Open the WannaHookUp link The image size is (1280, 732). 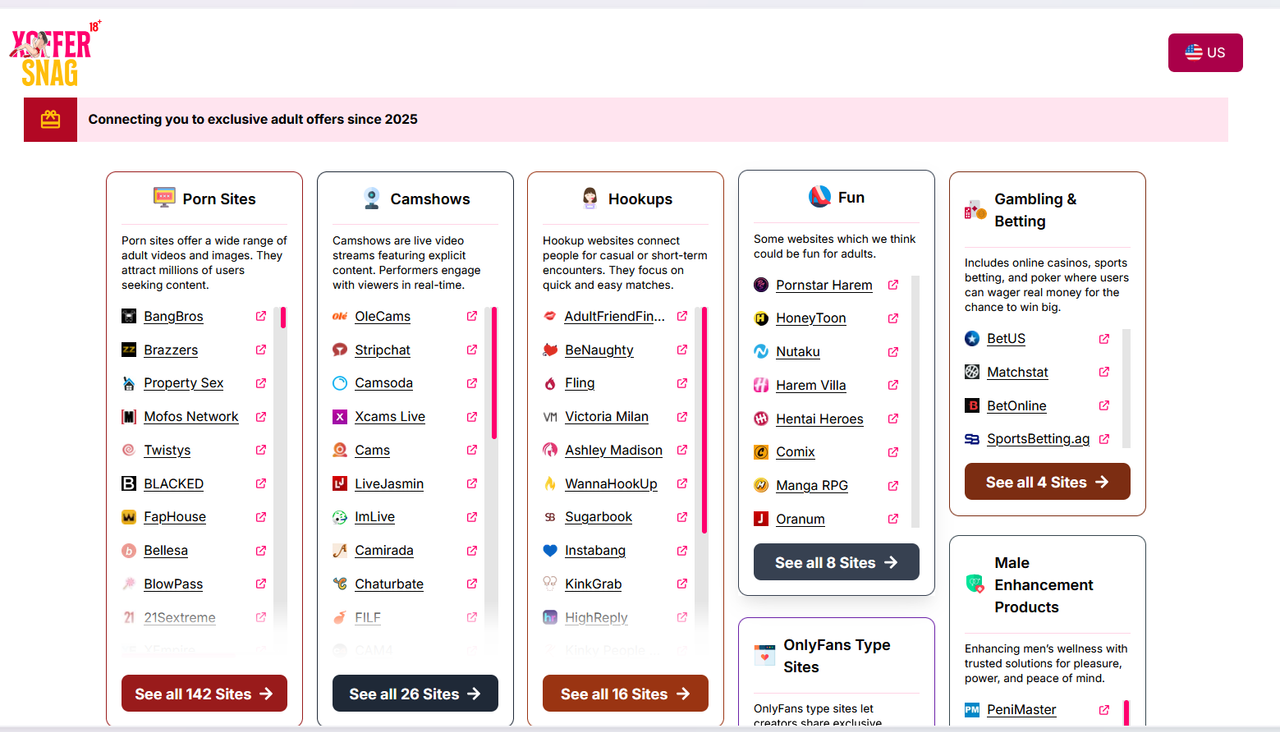tap(611, 484)
